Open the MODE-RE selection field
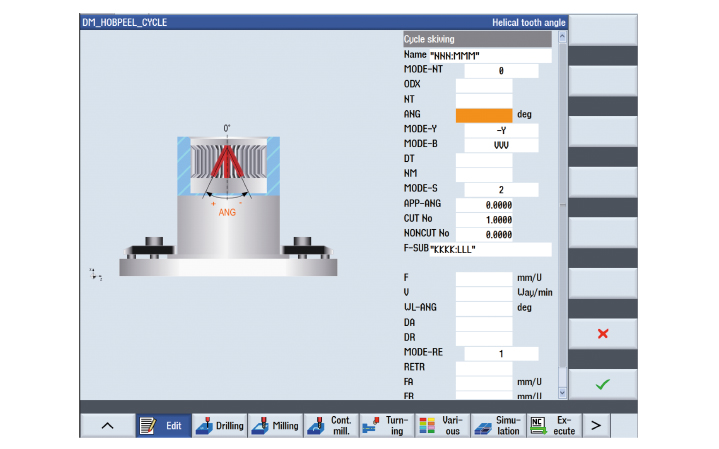The width and height of the screenshot is (719, 449). [x=496, y=353]
